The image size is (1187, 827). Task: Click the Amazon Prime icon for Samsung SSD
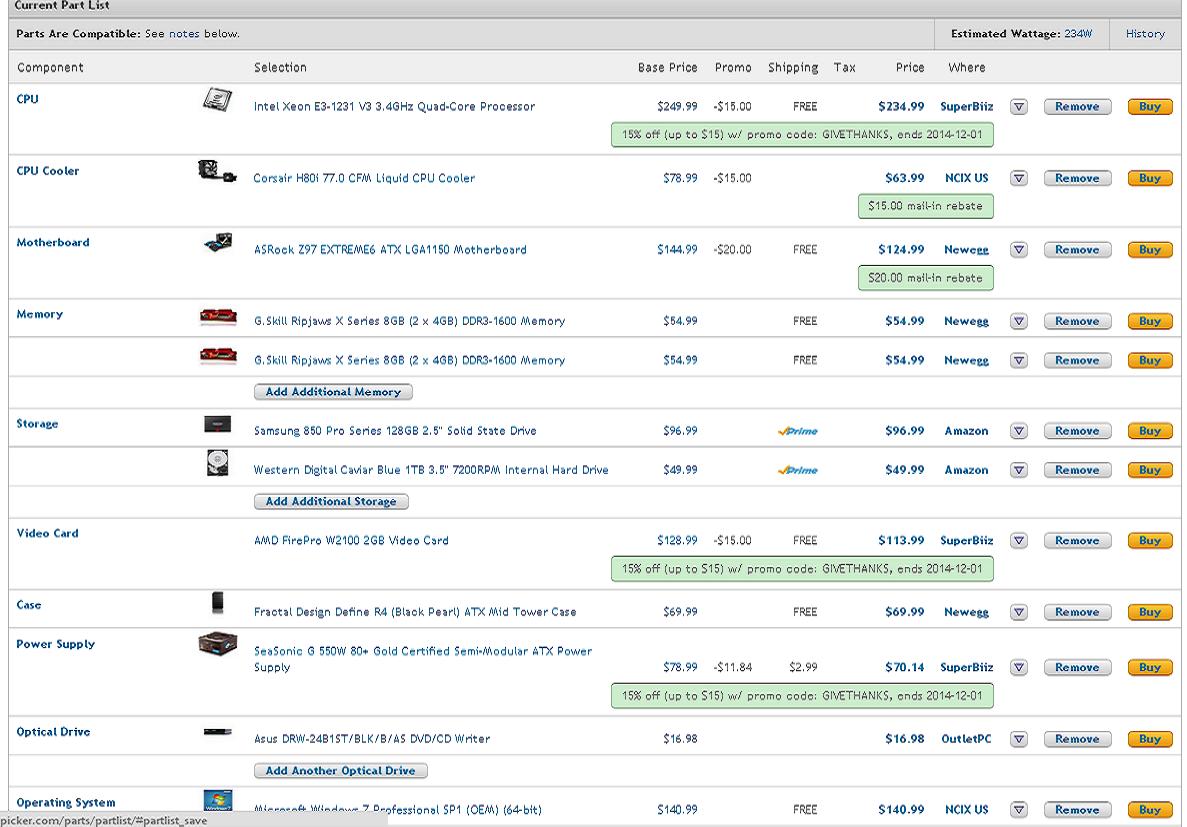798,431
